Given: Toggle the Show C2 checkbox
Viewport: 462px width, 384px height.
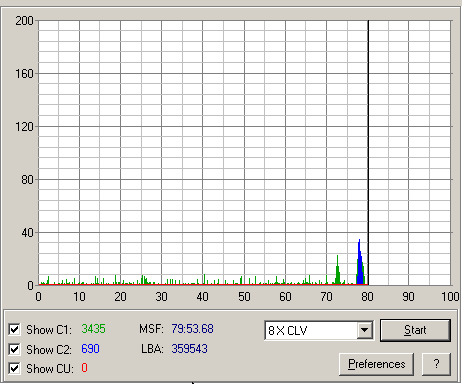Looking at the screenshot, I should pos(14,349).
